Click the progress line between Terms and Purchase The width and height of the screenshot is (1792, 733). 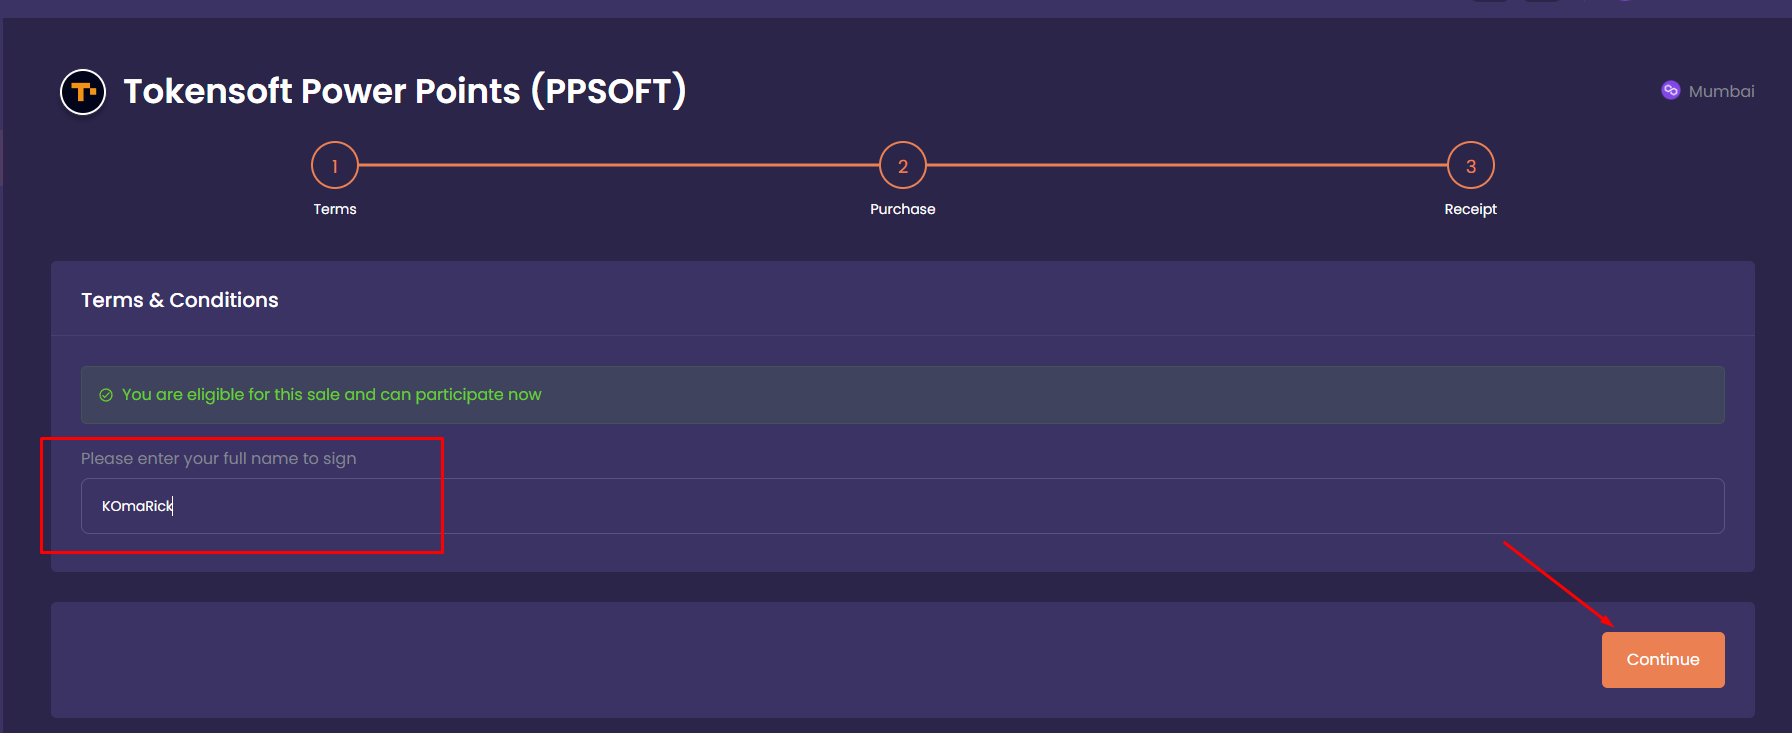point(618,165)
